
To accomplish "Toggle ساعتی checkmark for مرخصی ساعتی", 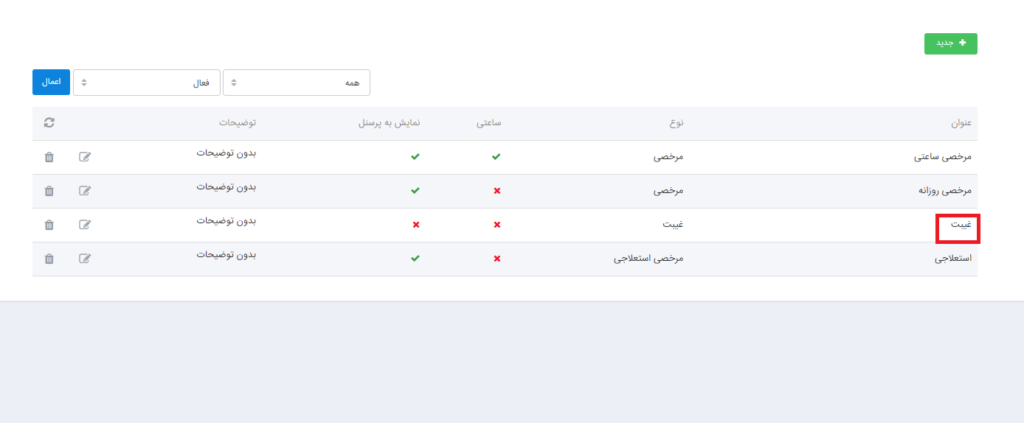I will pos(497,157).
